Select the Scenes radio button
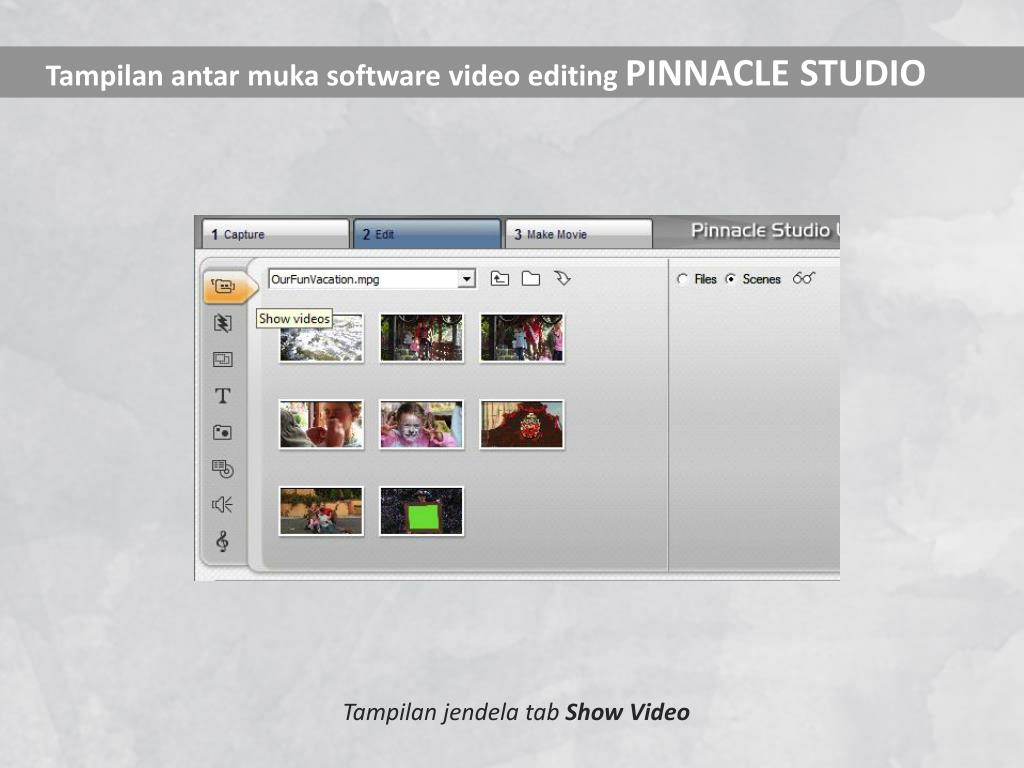 tap(731, 279)
